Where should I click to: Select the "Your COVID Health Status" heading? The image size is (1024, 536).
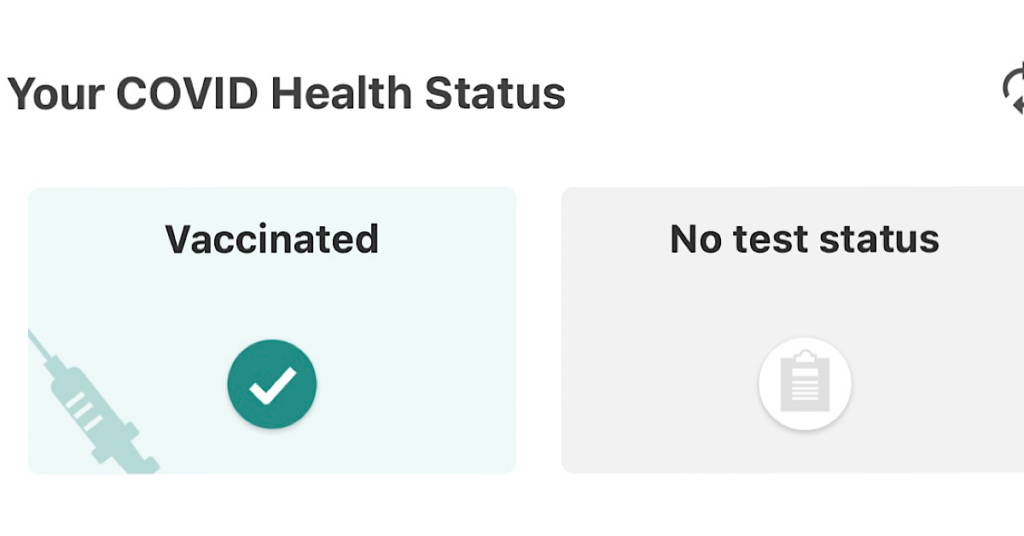point(286,93)
